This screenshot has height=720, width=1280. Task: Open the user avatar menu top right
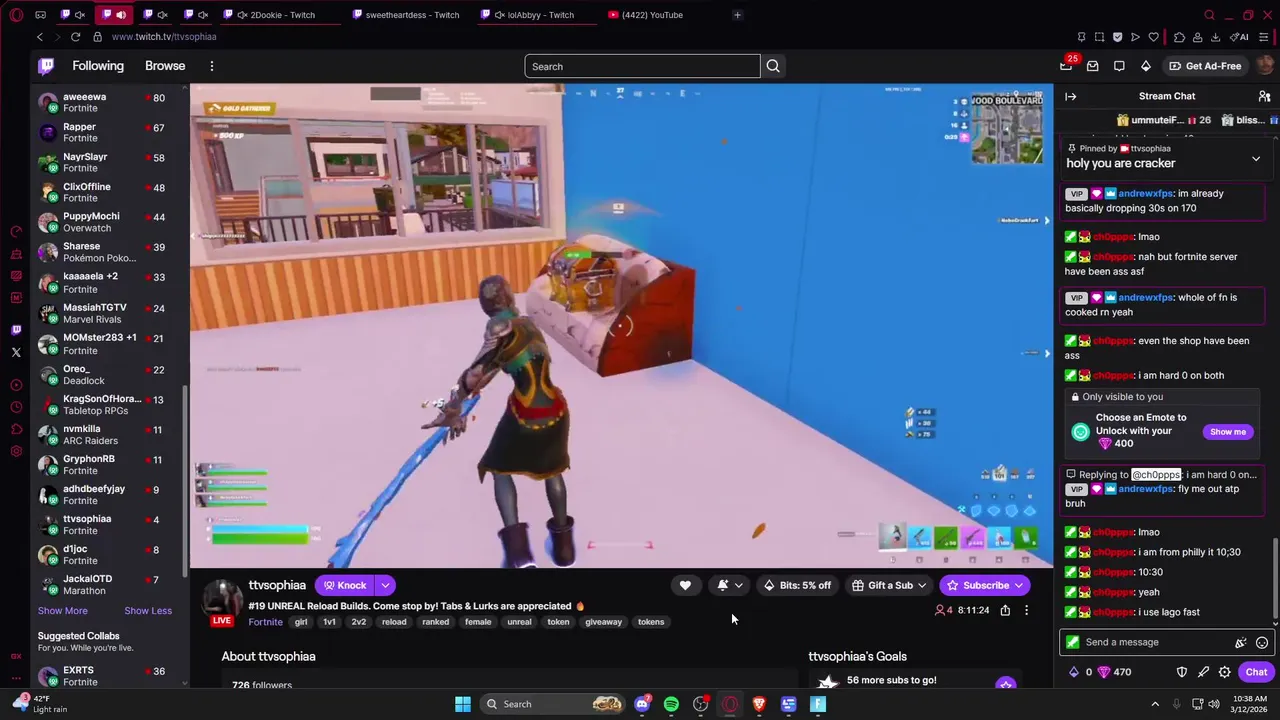[x=1264, y=66]
